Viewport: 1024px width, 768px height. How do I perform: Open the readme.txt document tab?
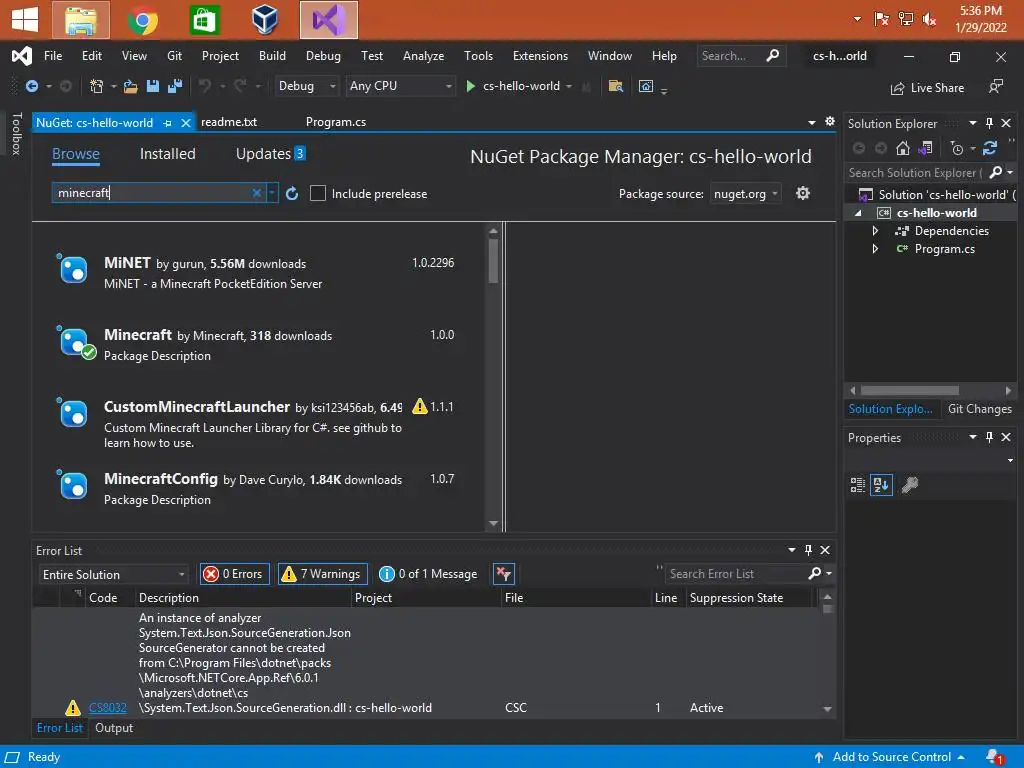click(229, 122)
